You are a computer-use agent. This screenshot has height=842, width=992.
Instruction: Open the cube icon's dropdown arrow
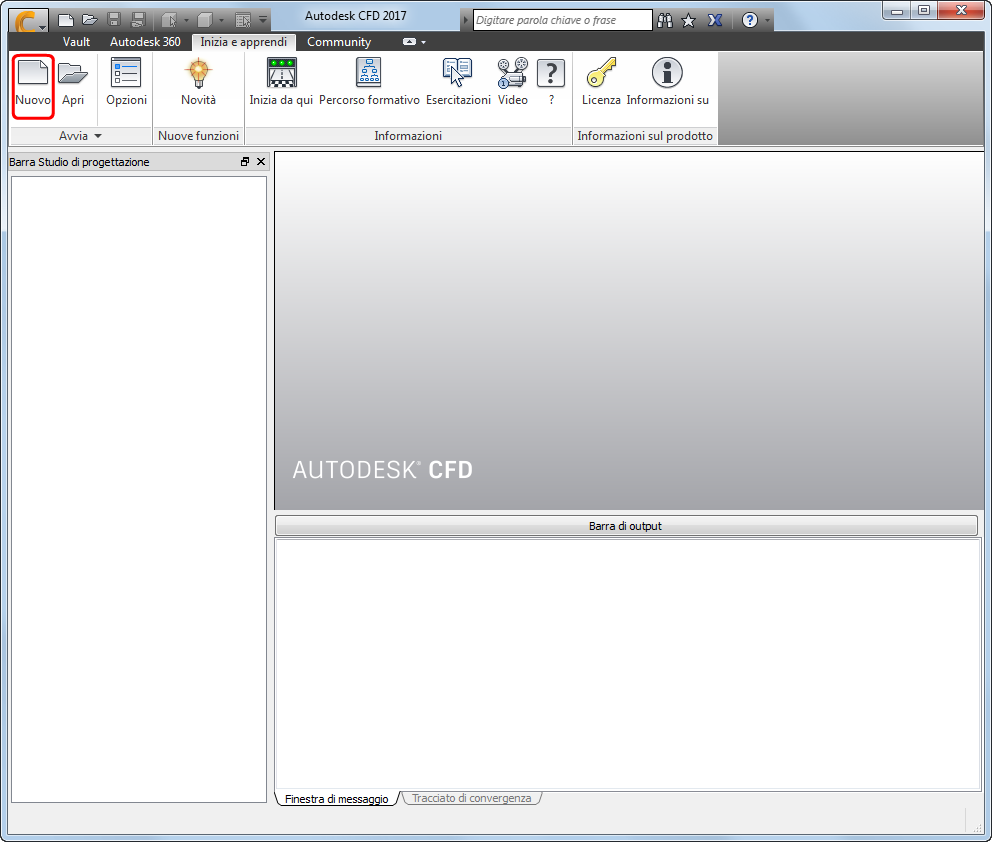pos(221,20)
